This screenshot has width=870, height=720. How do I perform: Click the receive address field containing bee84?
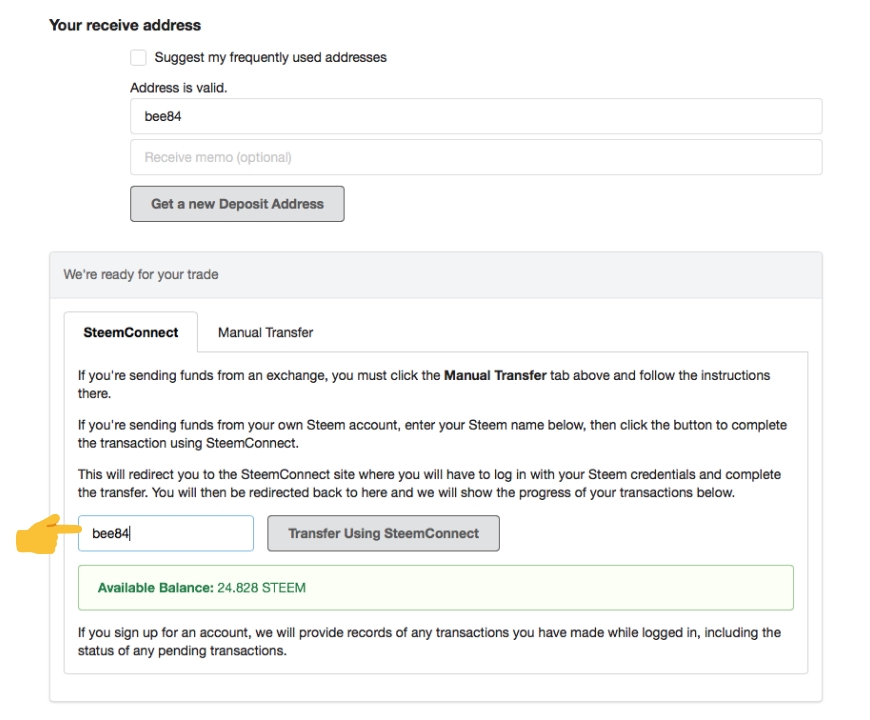point(476,116)
